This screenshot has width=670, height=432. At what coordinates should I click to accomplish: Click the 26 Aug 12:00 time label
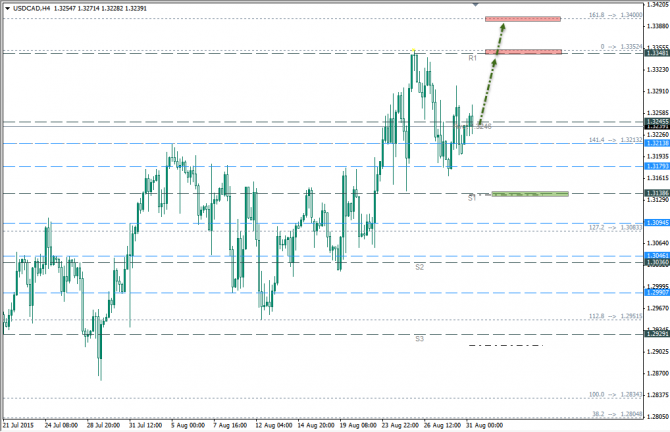(x=442, y=425)
